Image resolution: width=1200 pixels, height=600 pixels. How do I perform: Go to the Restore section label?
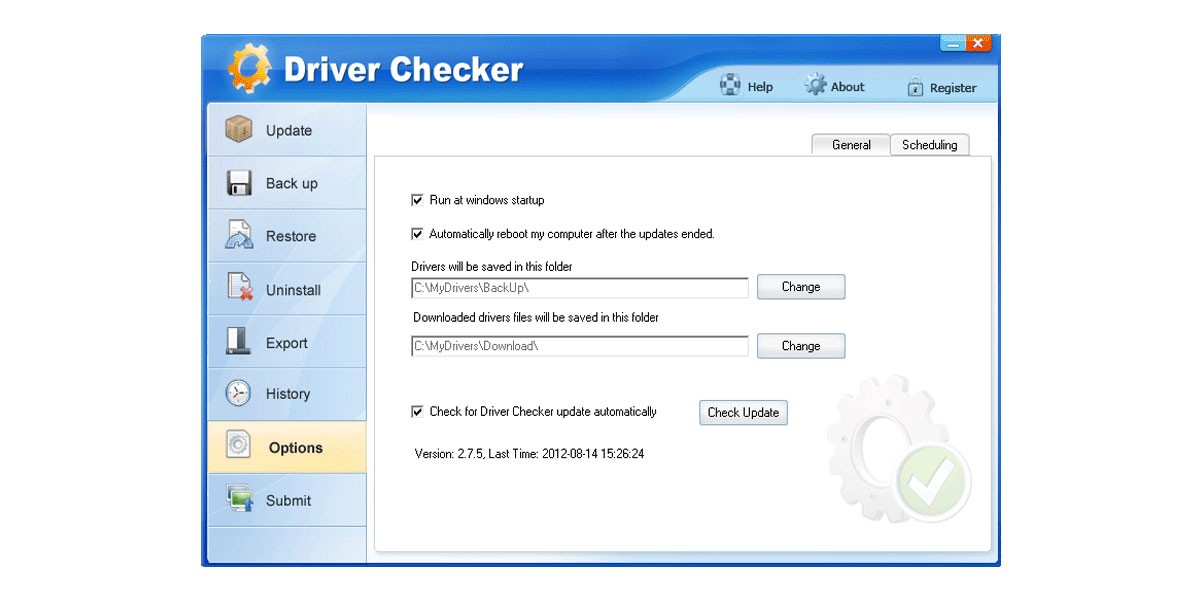[x=291, y=236]
